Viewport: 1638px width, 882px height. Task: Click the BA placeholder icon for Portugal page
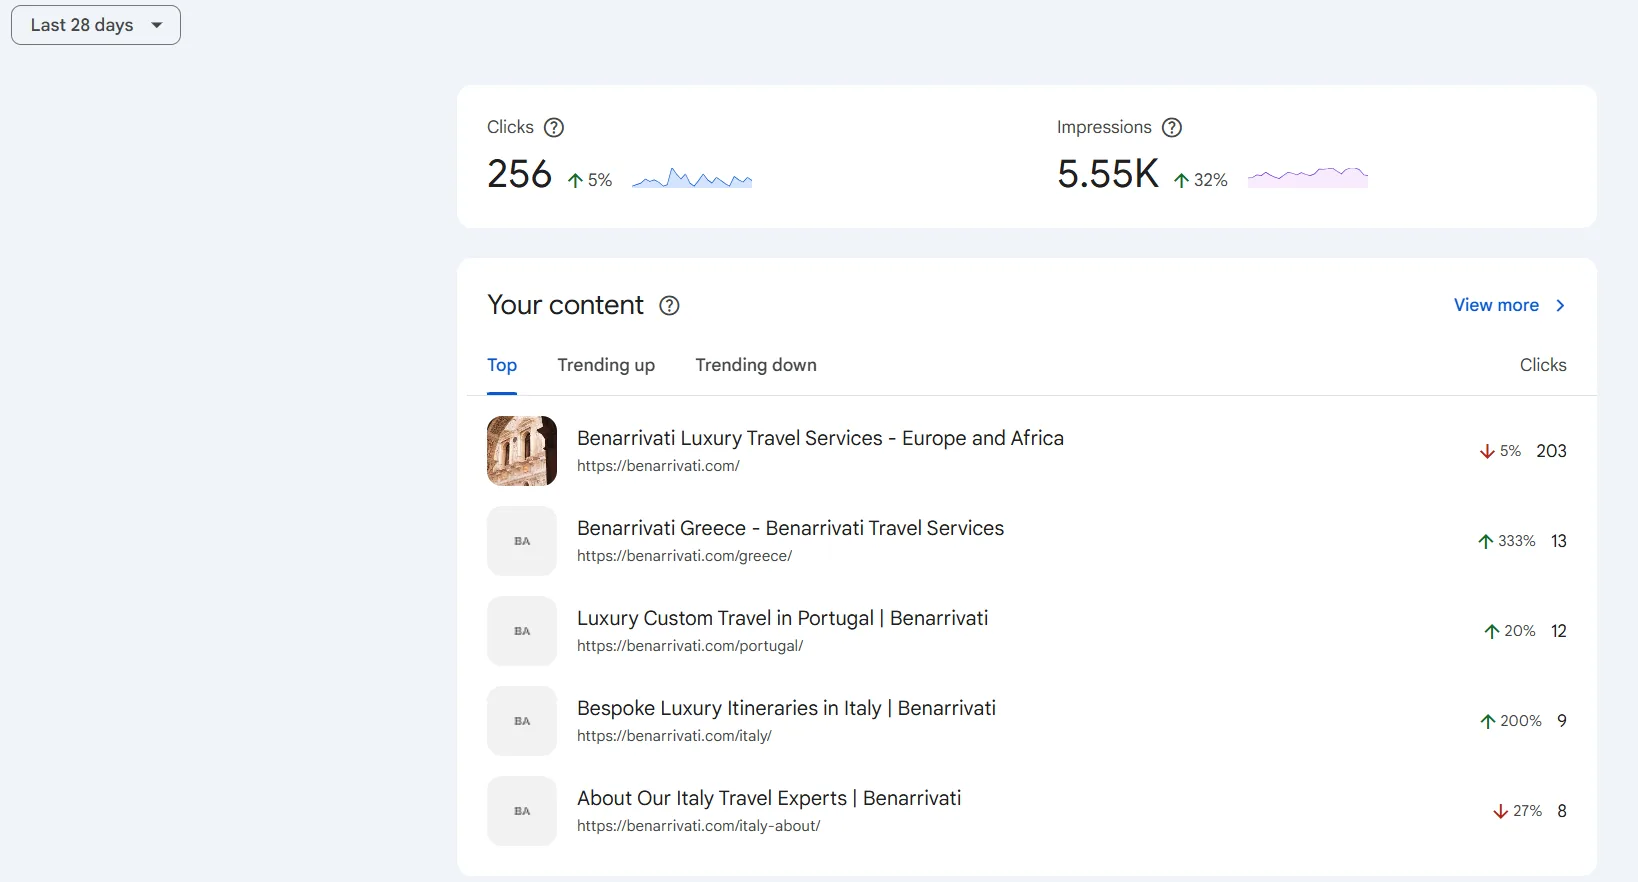coord(522,631)
